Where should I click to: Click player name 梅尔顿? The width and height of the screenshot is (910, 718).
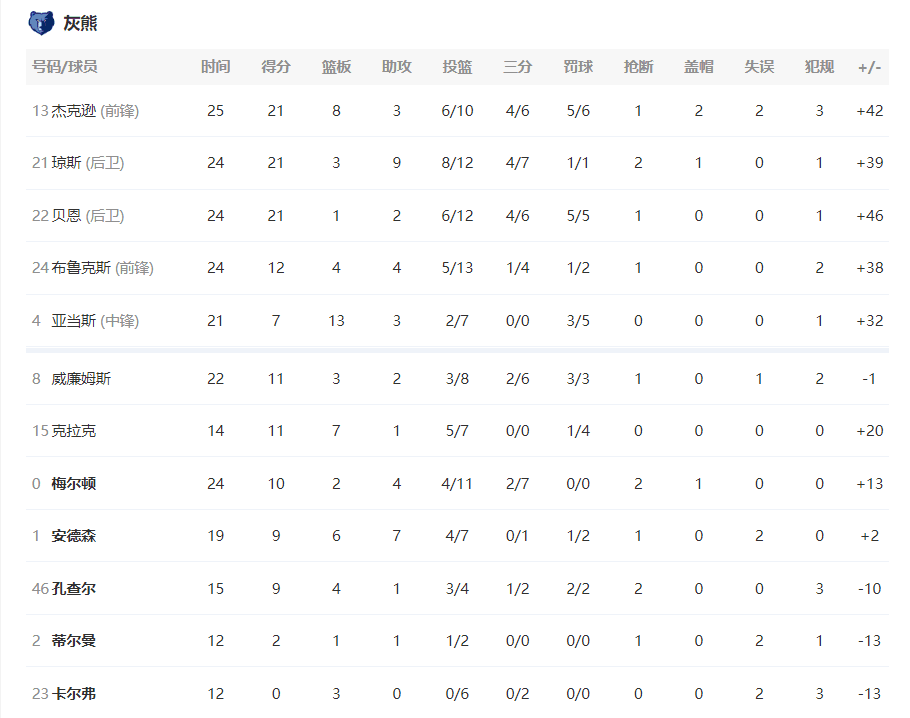(74, 484)
